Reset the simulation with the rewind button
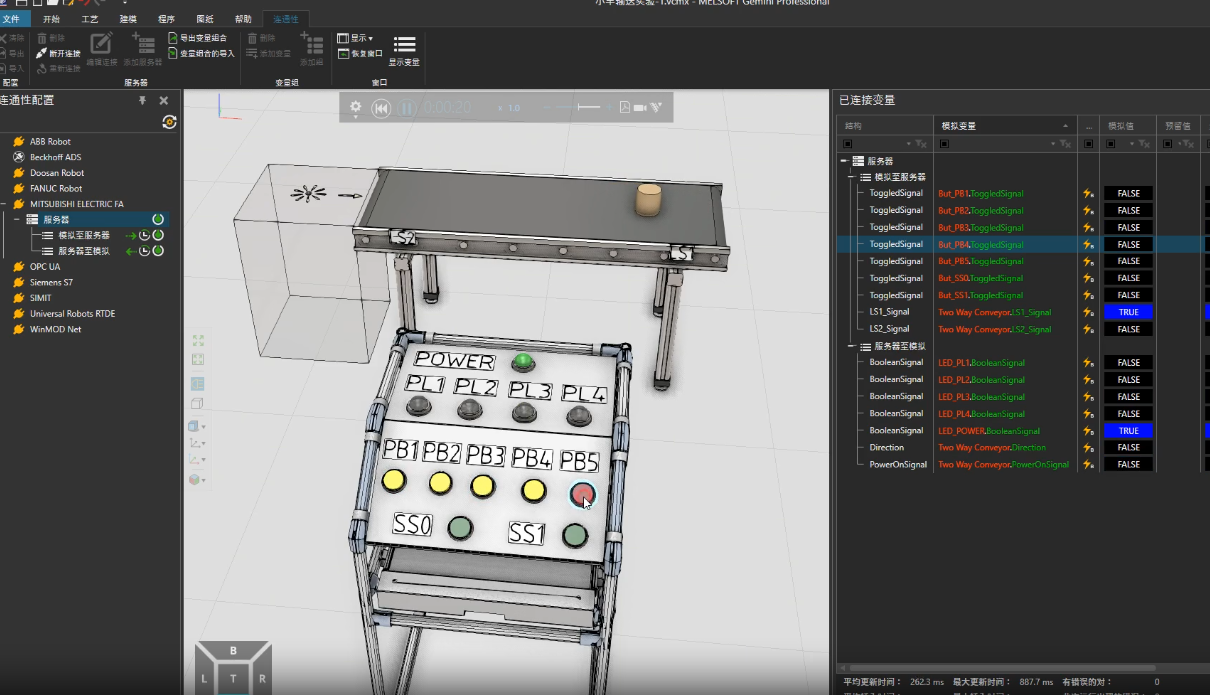1210x695 pixels. [381, 108]
